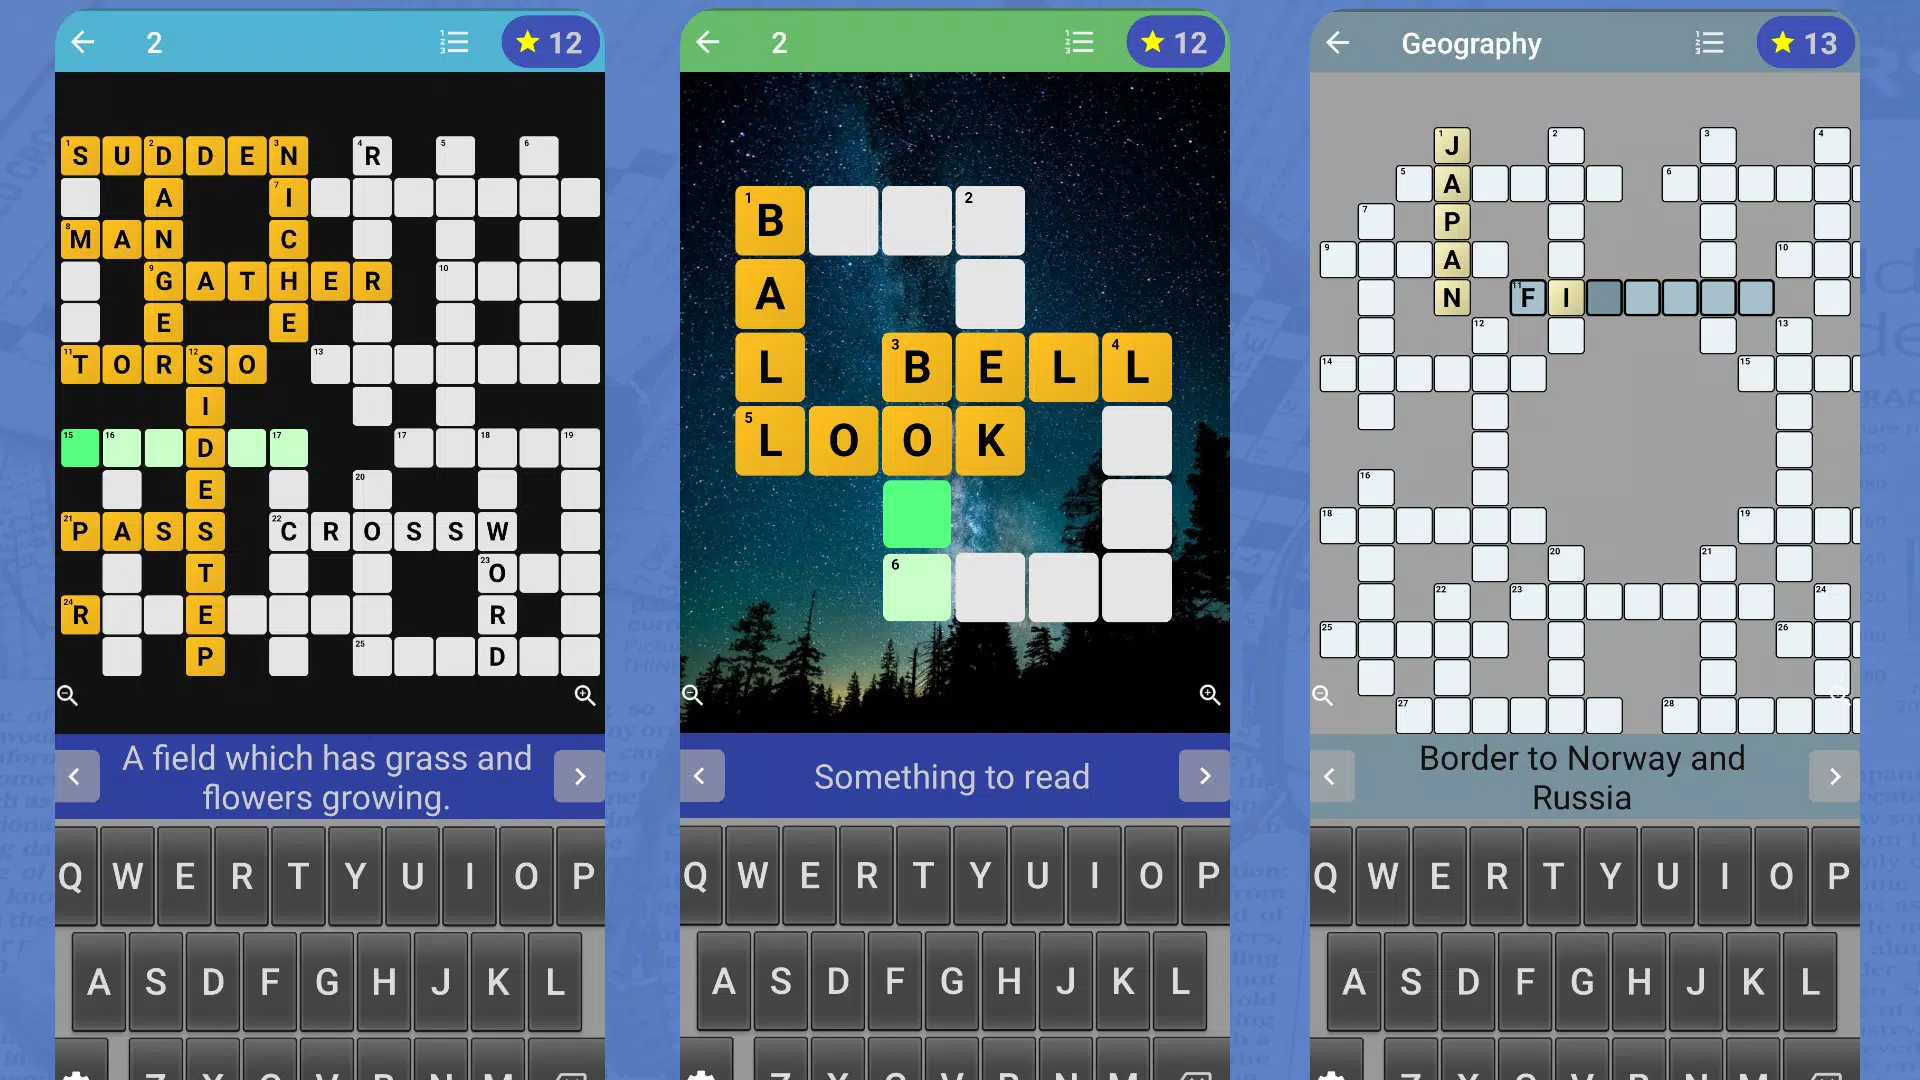The image size is (1920, 1080).
Task: Tap level number 2 on left puzzle header
Action: [154, 42]
